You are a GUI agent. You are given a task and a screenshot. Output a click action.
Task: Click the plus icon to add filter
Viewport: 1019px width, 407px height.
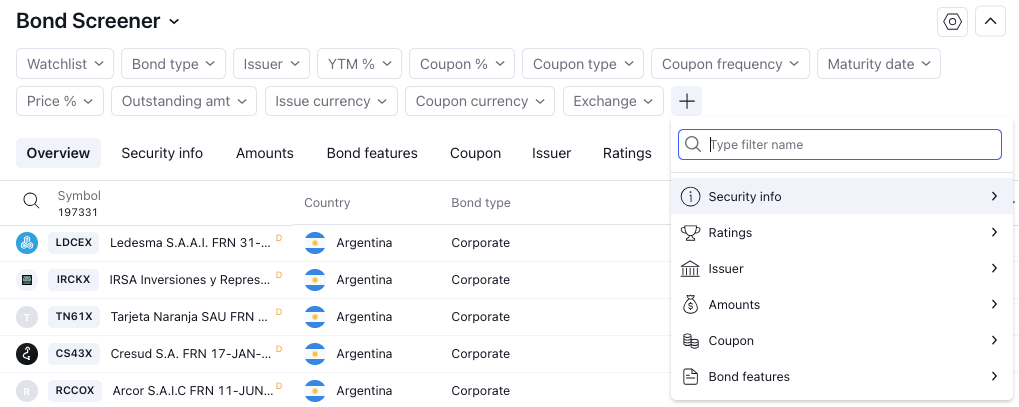686,101
